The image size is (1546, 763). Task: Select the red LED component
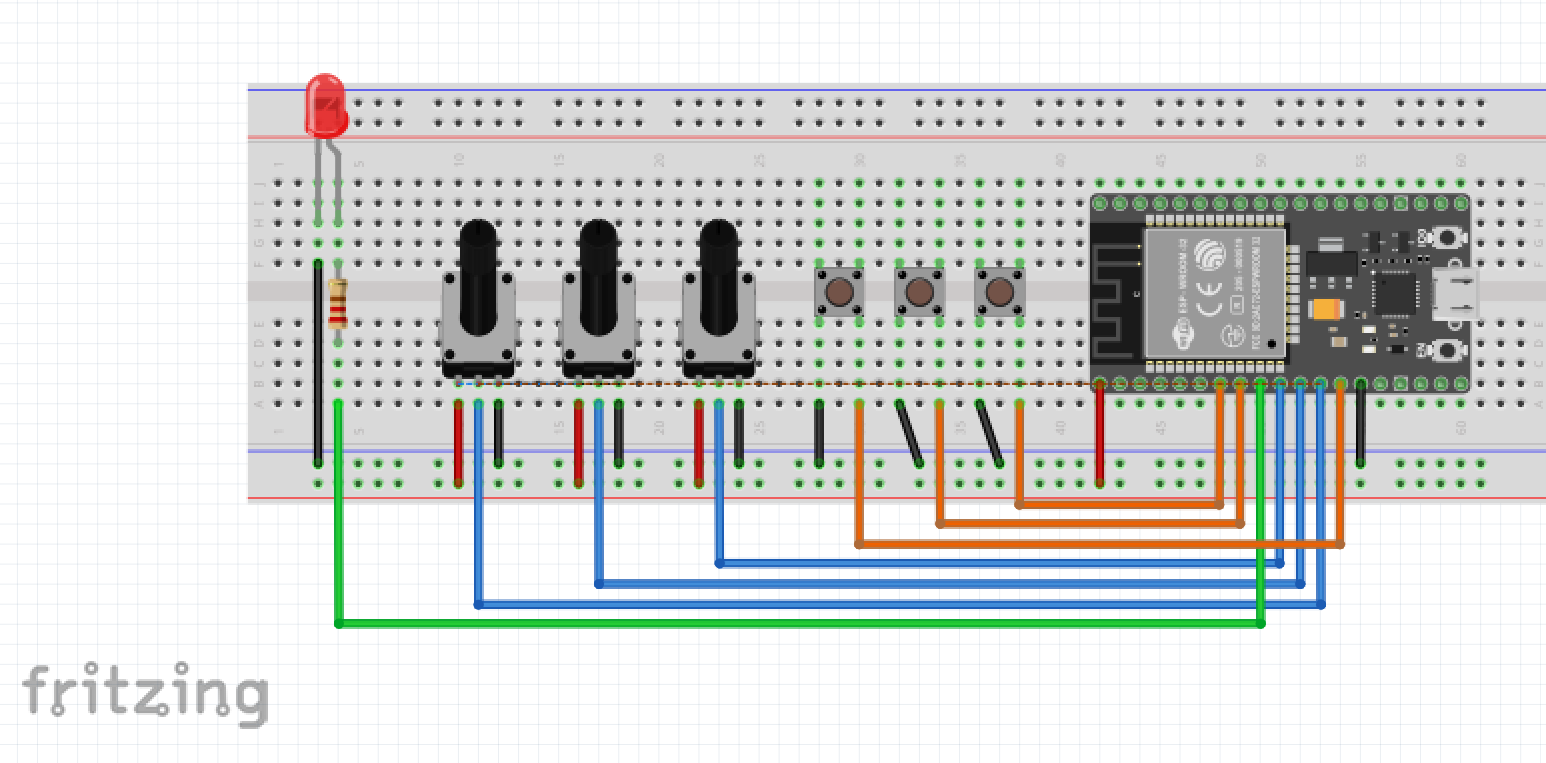click(326, 105)
